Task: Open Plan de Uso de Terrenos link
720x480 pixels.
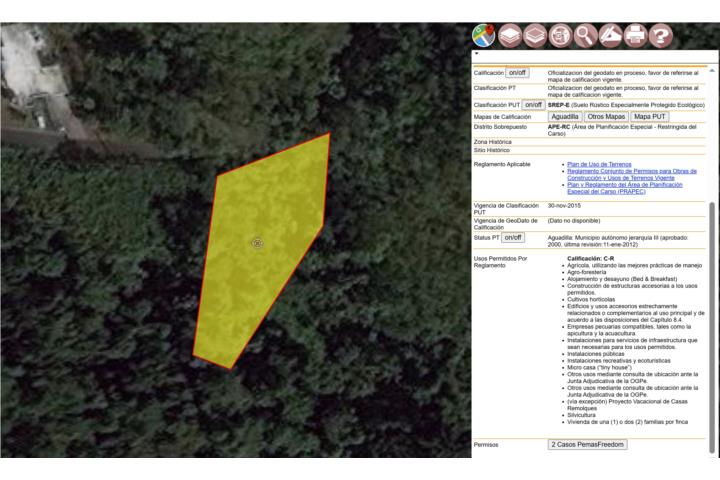Action: point(599,163)
